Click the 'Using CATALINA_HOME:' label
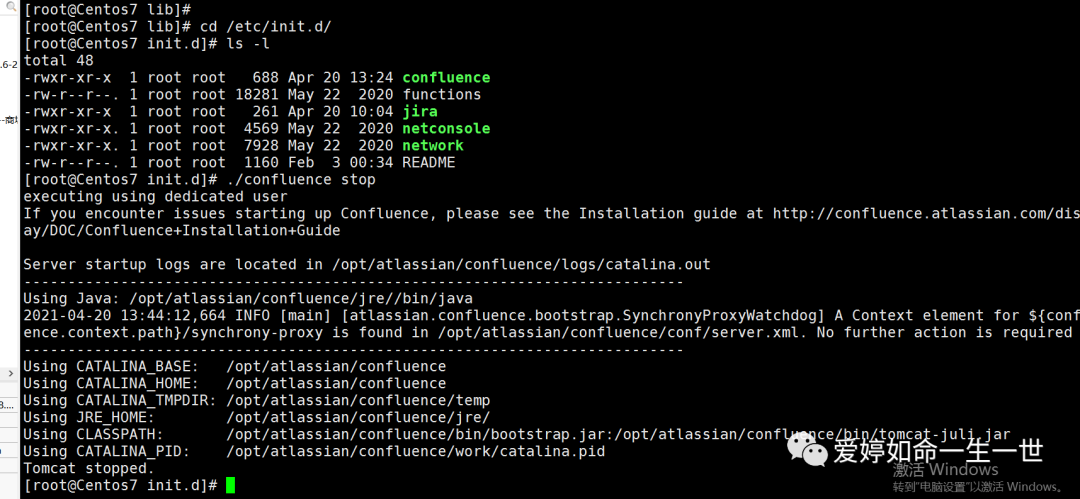The image size is (1080, 499). click(x=112, y=383)
